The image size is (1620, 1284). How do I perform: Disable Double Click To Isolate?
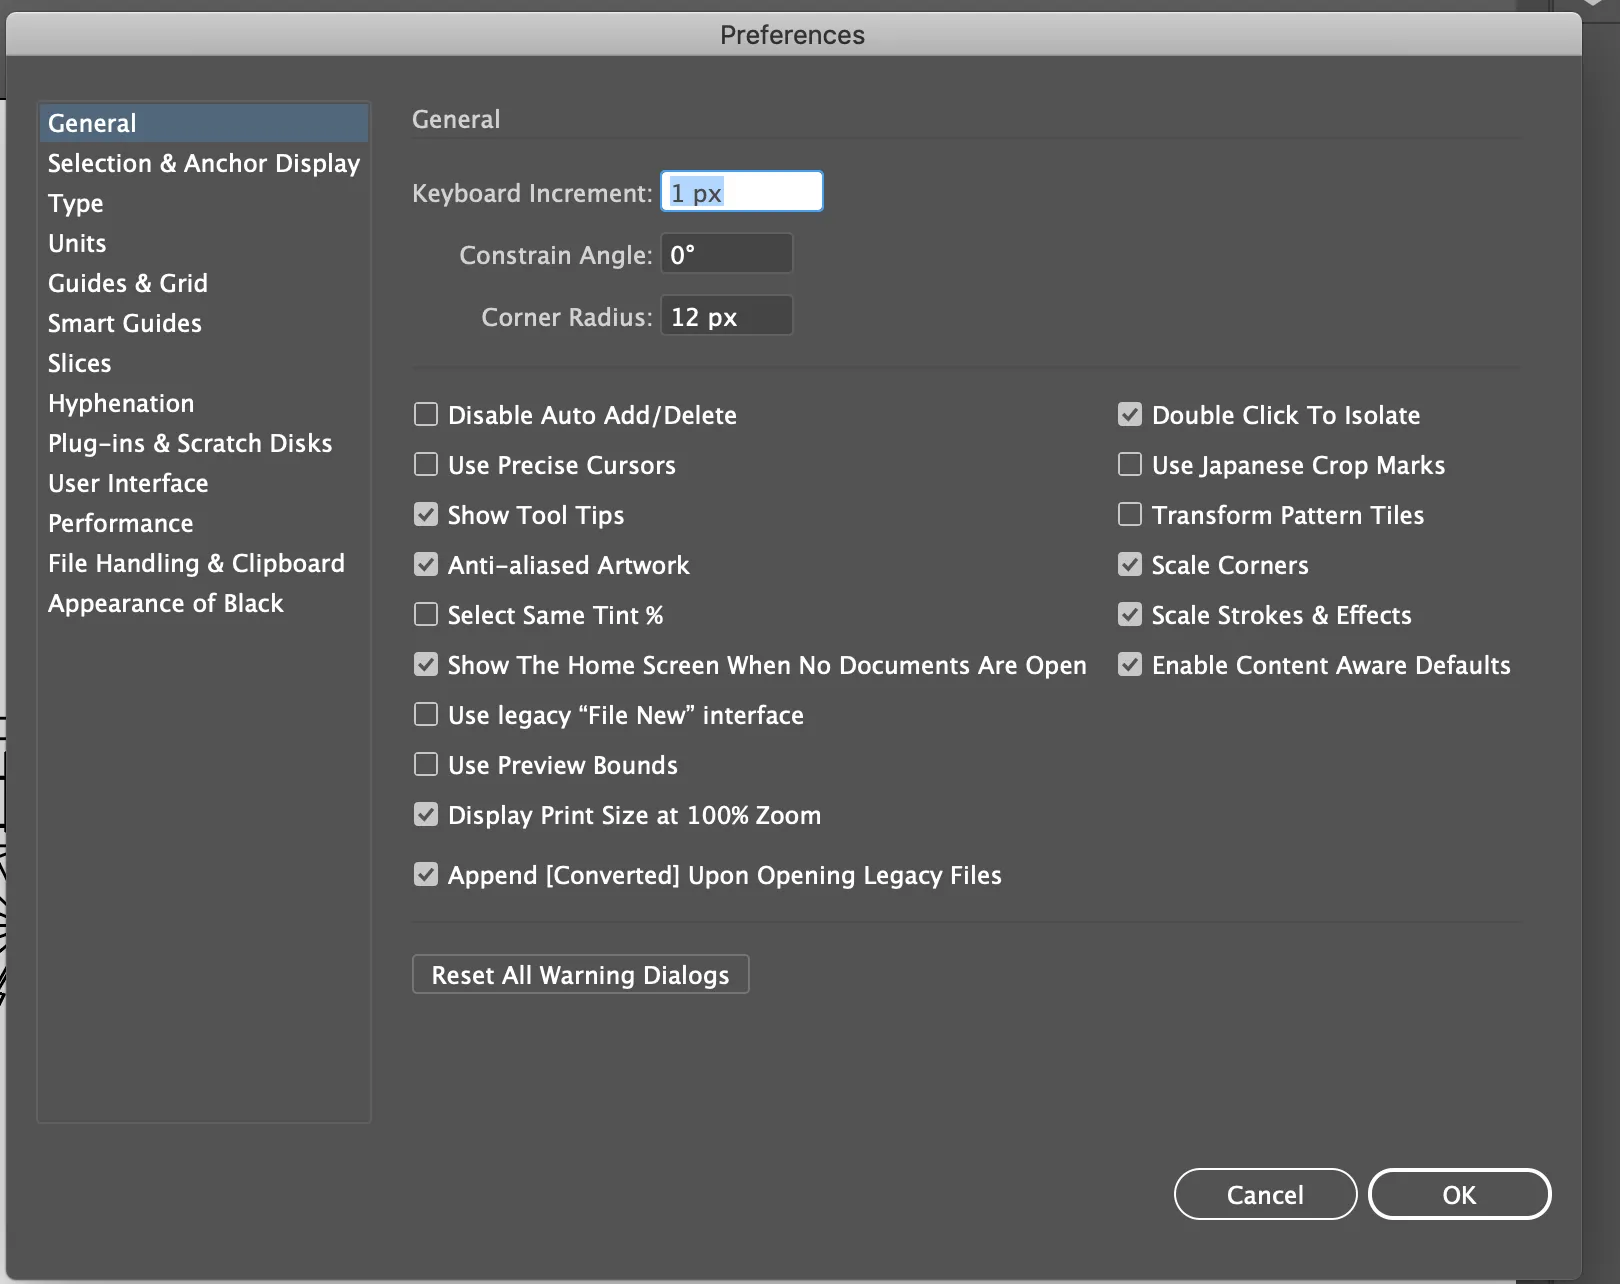click(x=1130, y=414)
